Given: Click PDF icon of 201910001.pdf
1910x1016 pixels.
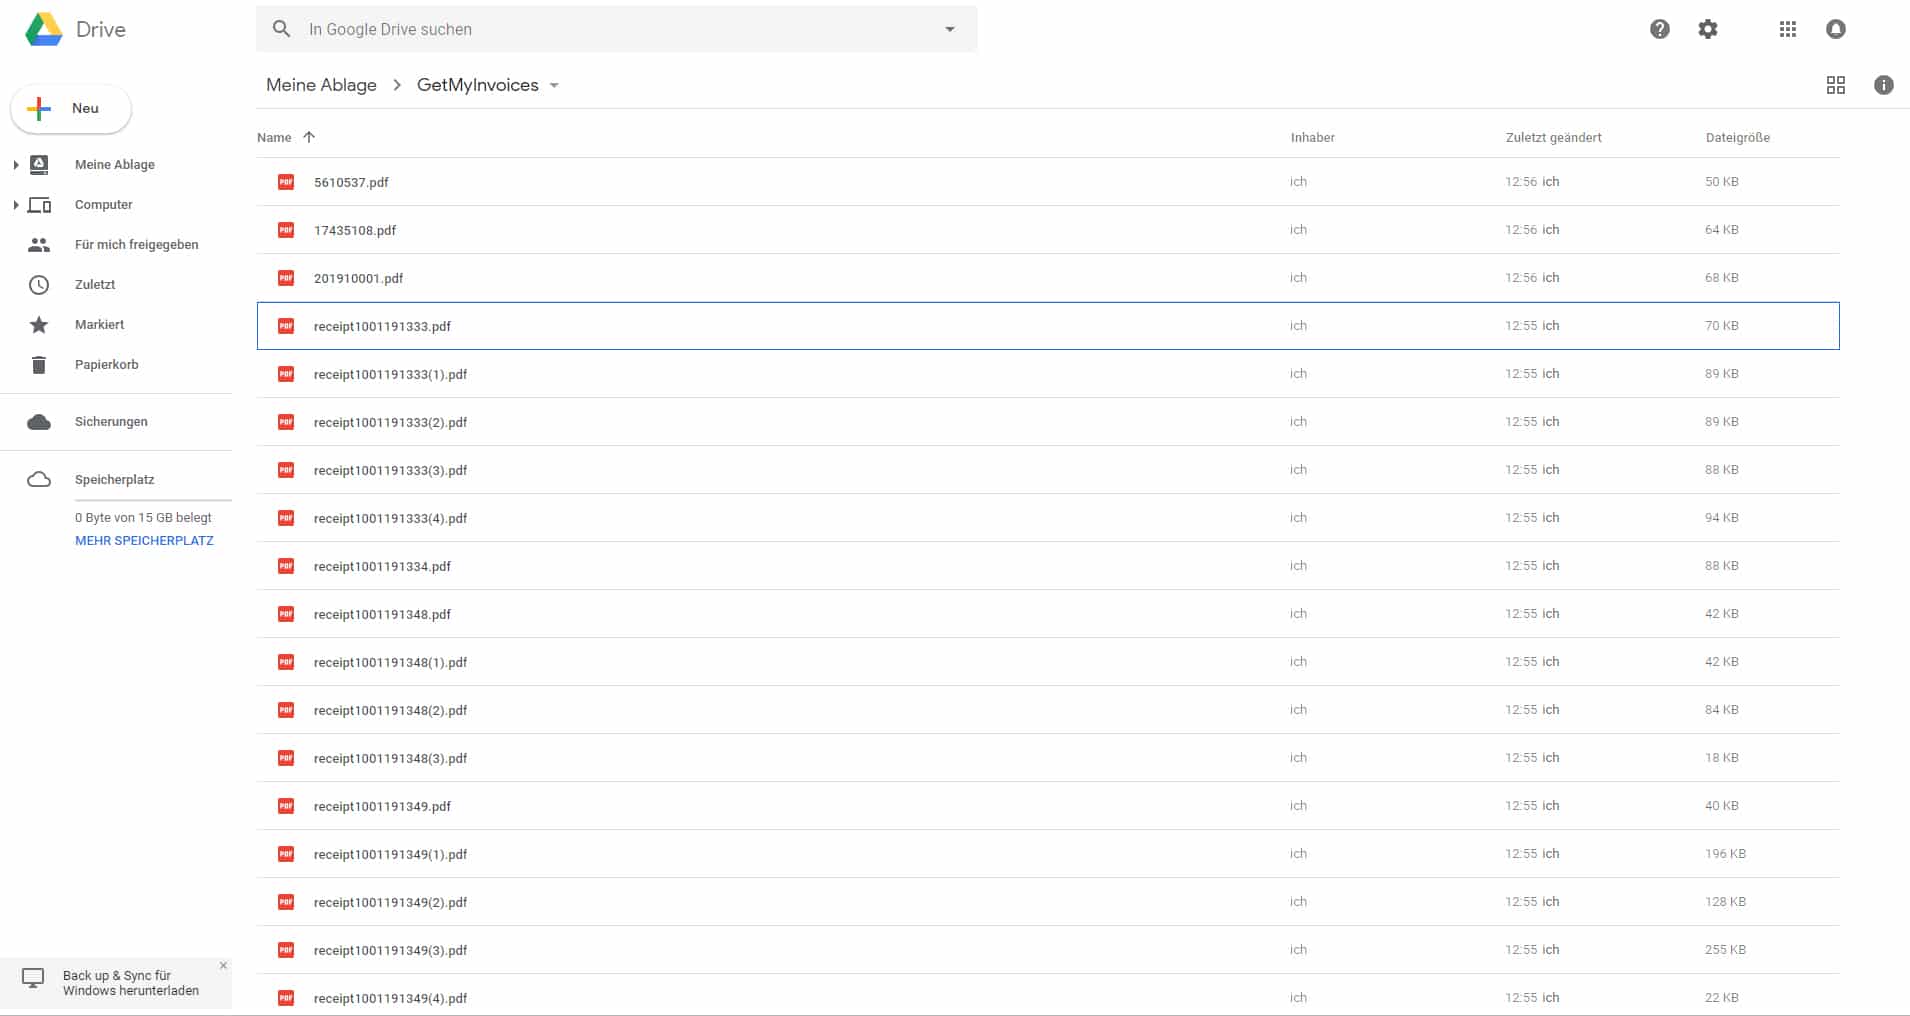Looking at the screenshot, I should coord(286,278).
